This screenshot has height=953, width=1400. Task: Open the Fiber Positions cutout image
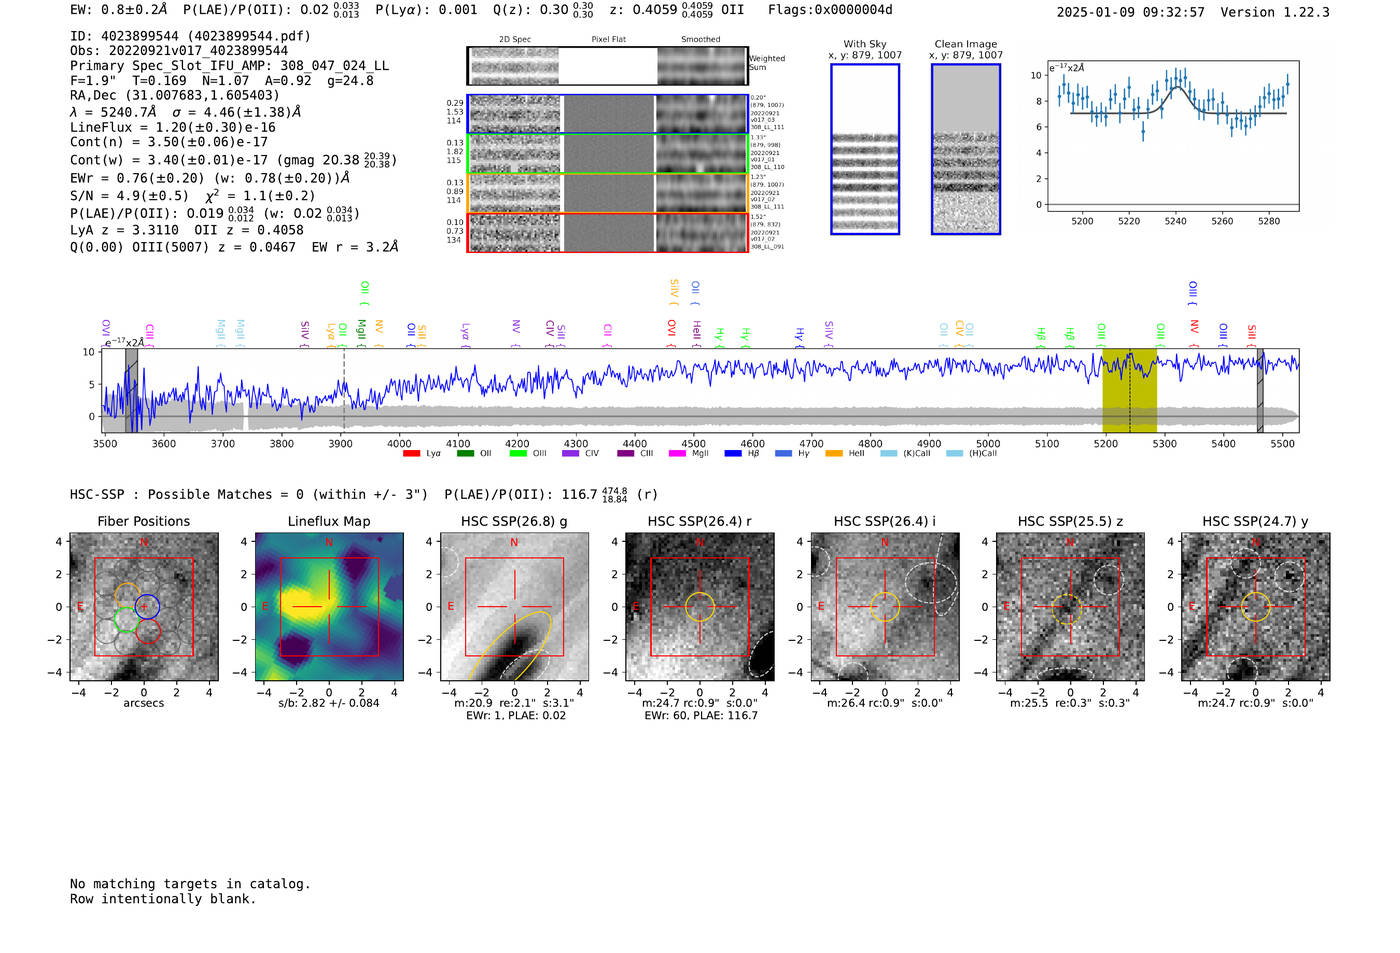143,607
